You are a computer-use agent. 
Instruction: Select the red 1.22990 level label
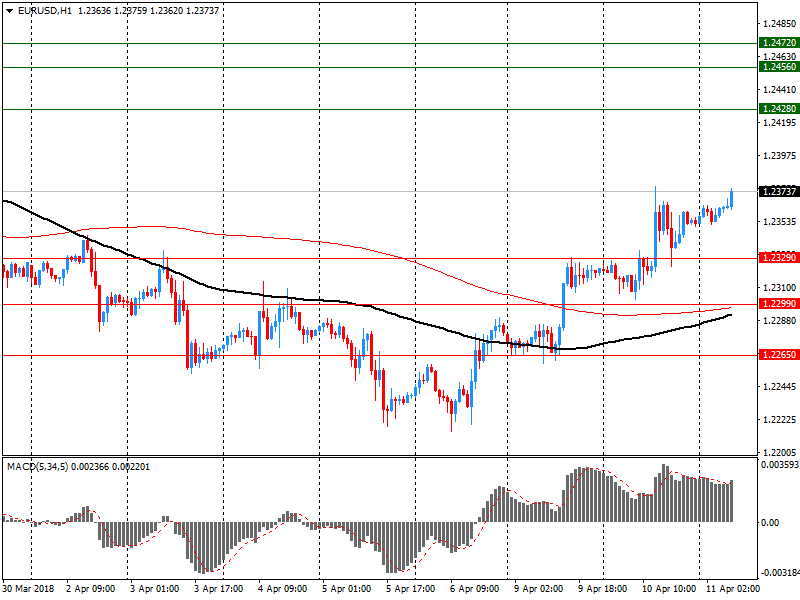pyautogui.click(x=779, y=304)
